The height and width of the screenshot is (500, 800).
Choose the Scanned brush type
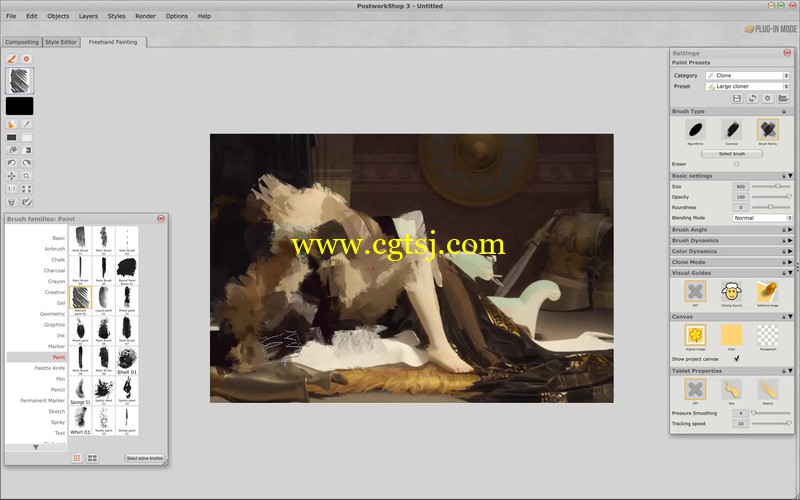[732, 130]
